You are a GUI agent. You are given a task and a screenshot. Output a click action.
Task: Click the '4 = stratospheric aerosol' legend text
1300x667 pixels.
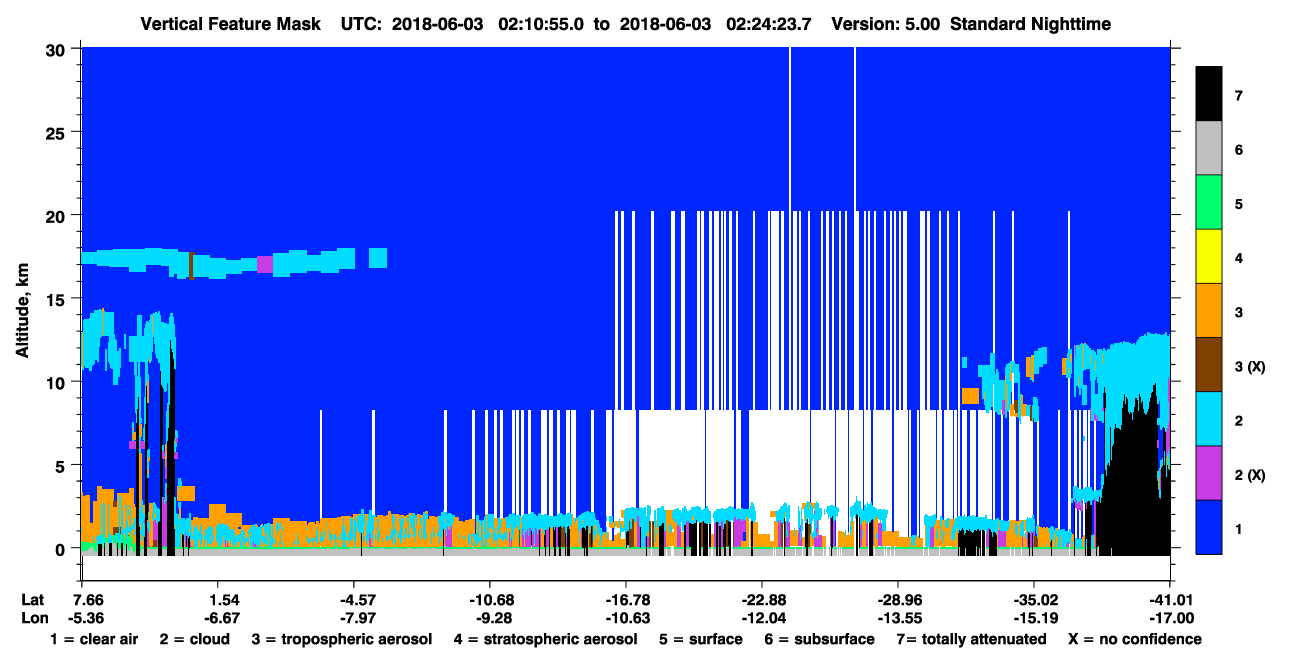[x=546, y=639]
